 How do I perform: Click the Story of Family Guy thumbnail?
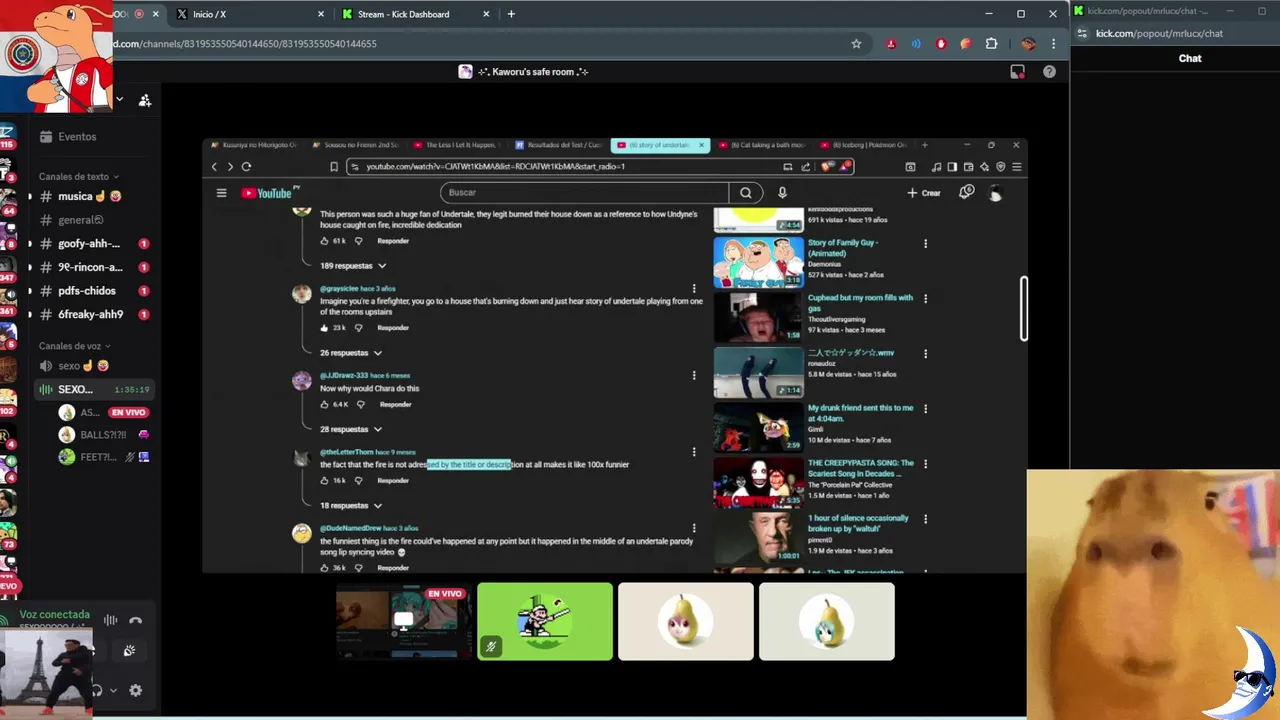click(758, 262)
